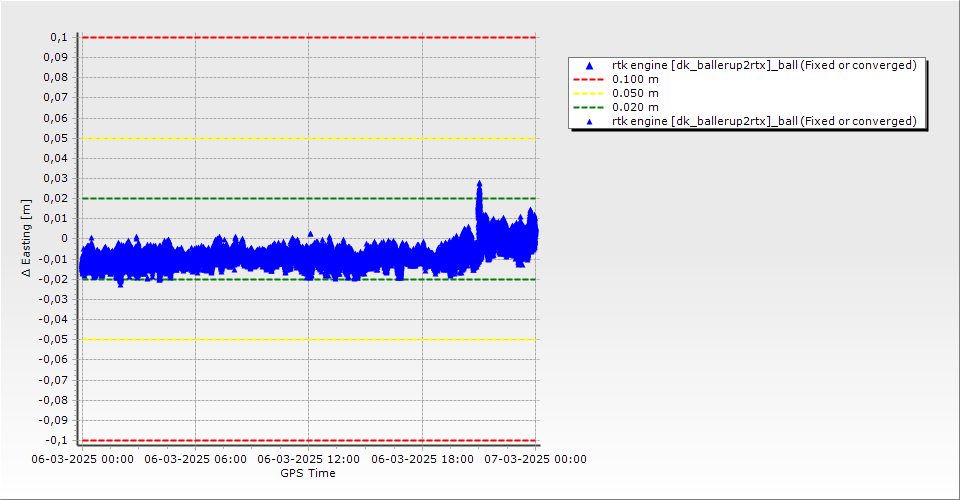960x500 pixels.
Task: Click the '0,03' y-axis tick label
Action: click(x=55, y=179)
